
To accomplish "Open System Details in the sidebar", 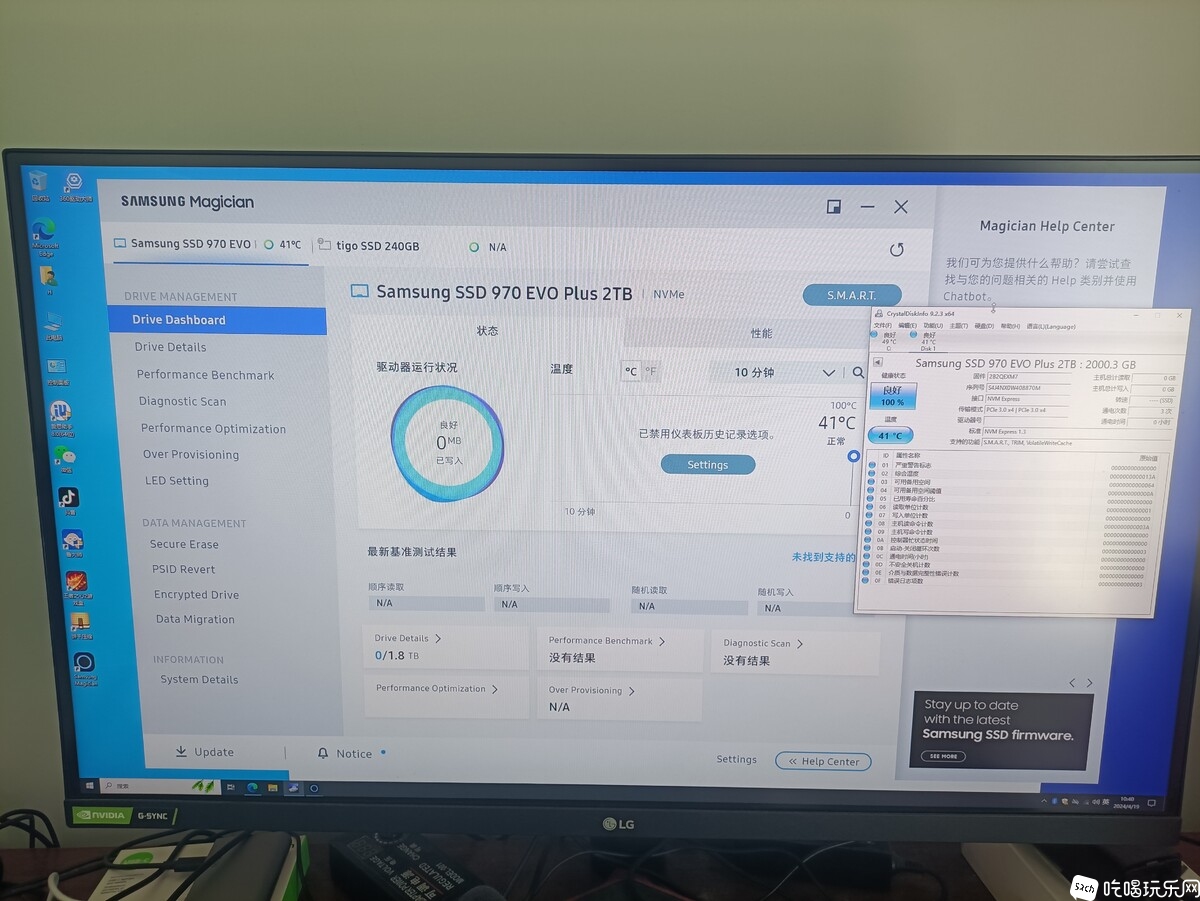I will [199, 679].
